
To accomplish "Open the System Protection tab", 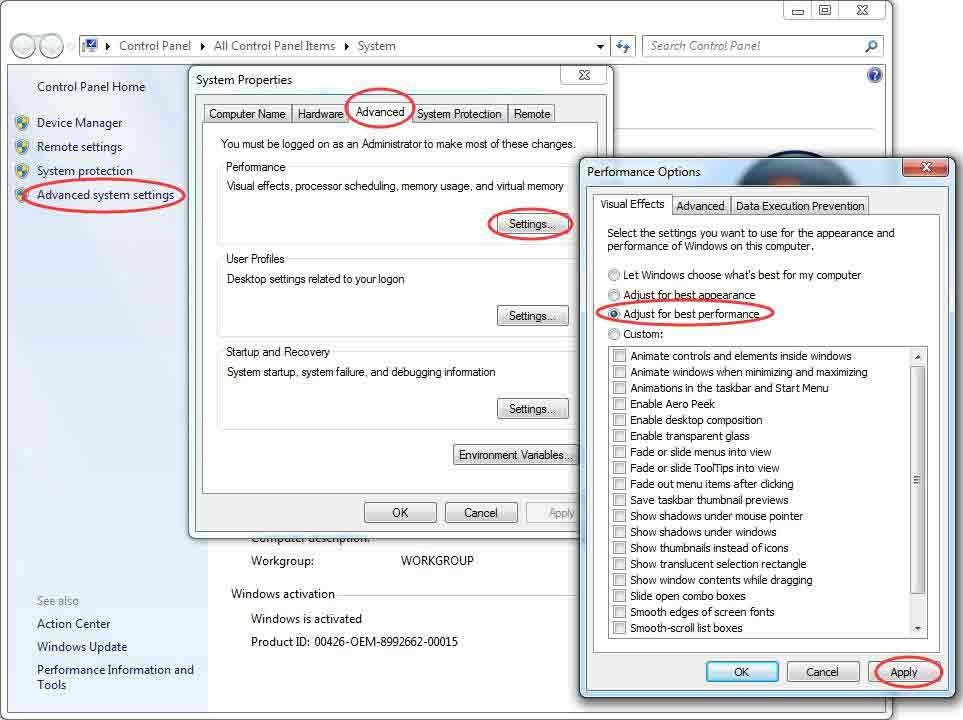I will [459, 114].
